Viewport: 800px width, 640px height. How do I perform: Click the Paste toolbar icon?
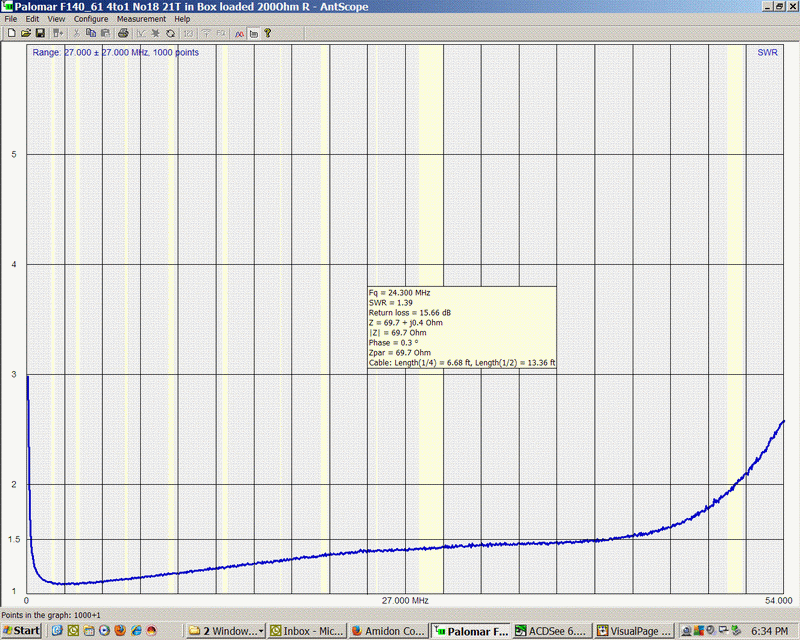(105, 34)
